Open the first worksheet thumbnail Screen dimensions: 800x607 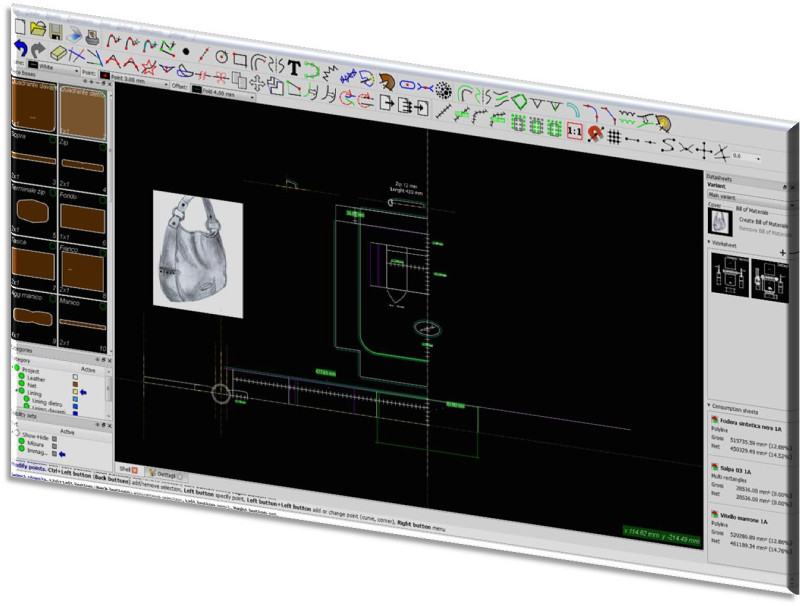[x=730, y=274]
